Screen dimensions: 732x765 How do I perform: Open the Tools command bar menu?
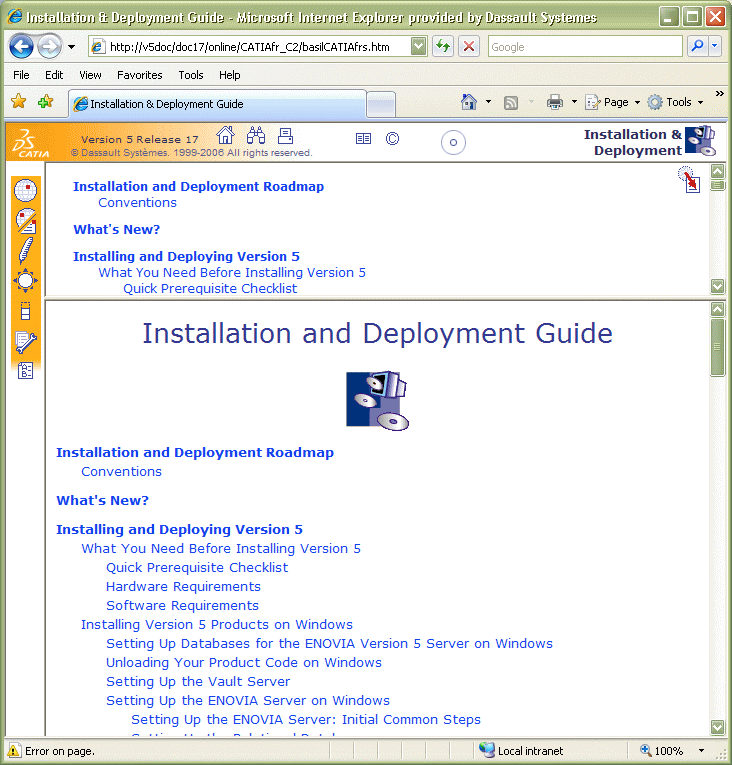coord(675,102)
